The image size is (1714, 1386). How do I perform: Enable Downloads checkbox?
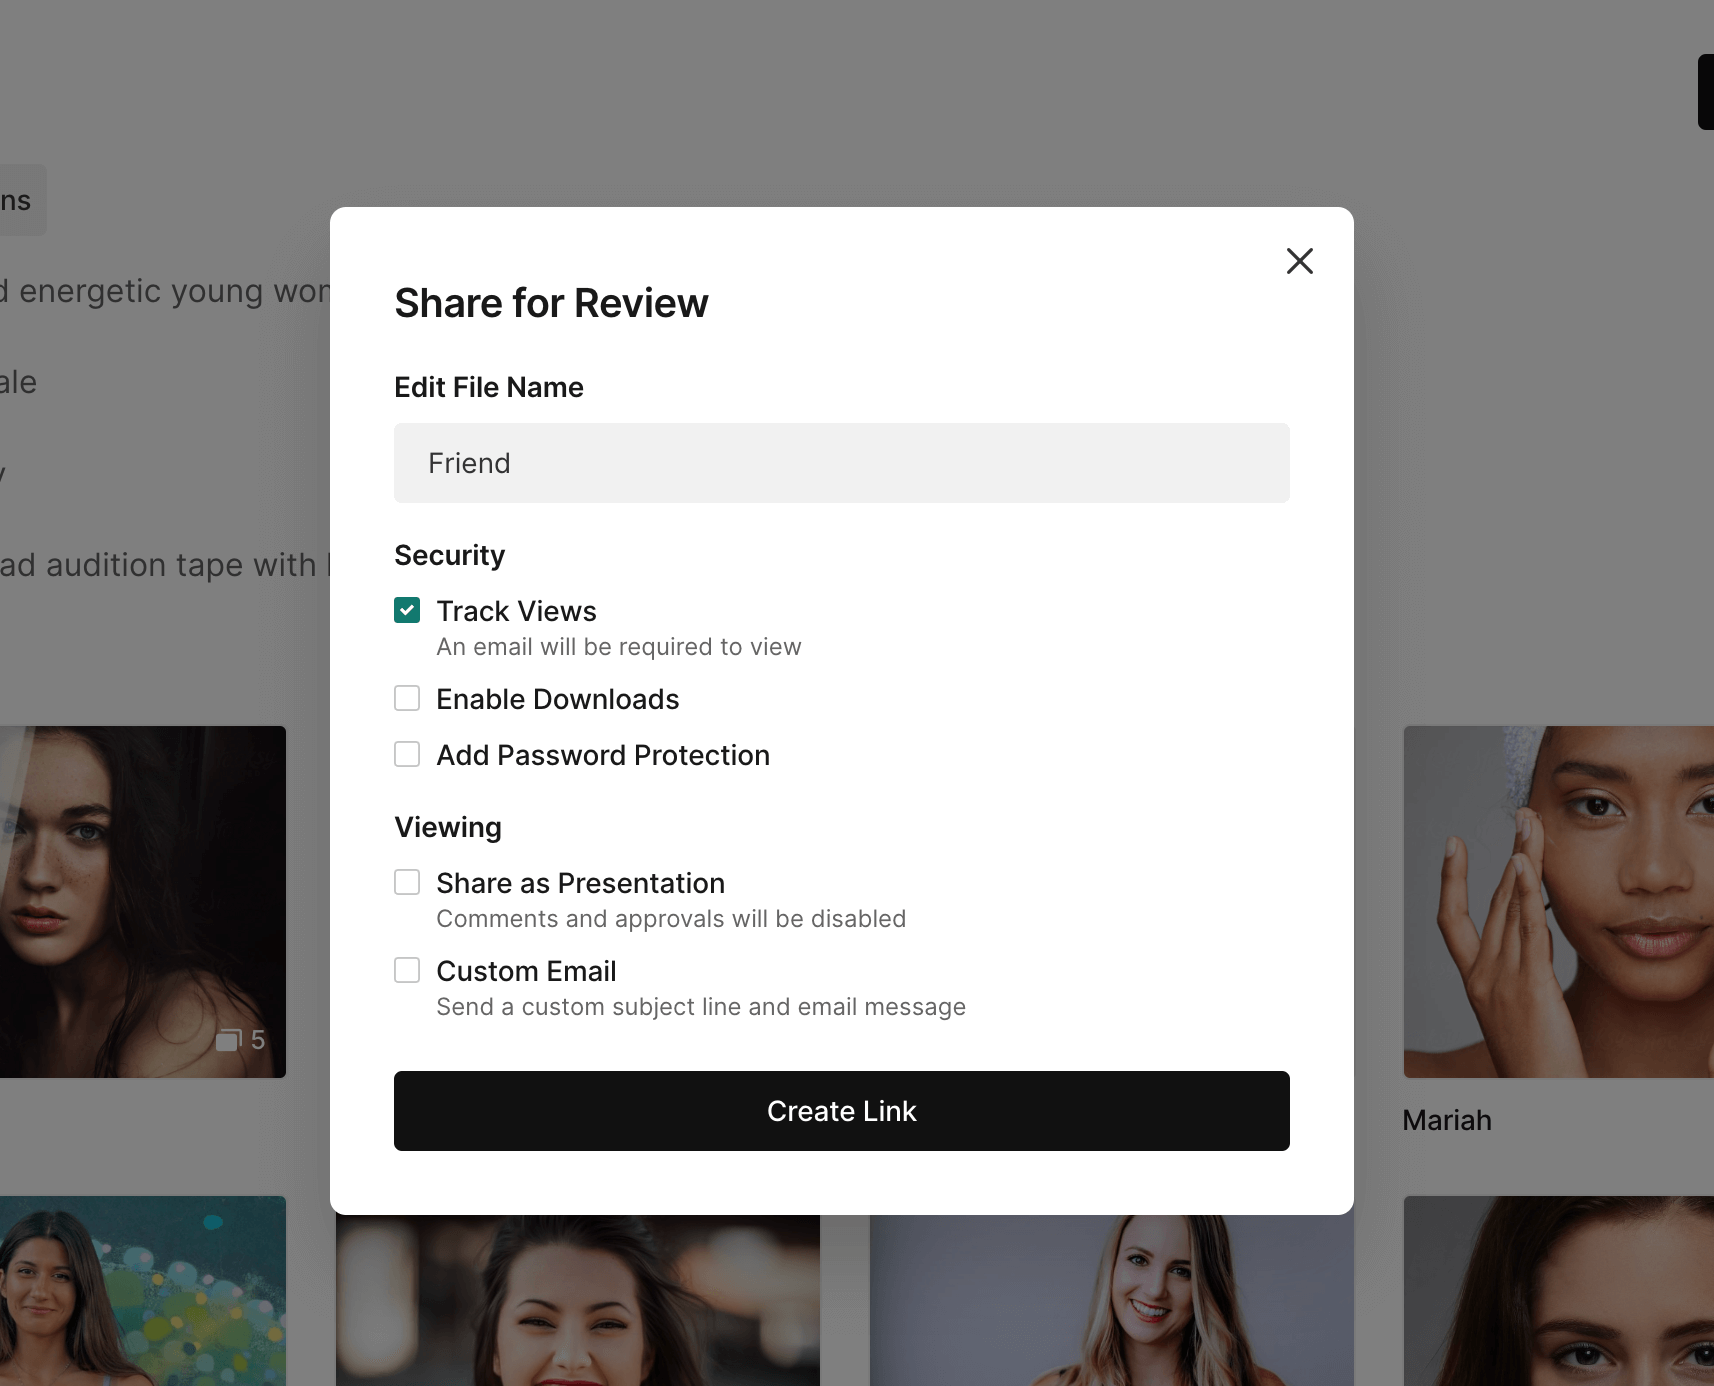click(407, 698)
